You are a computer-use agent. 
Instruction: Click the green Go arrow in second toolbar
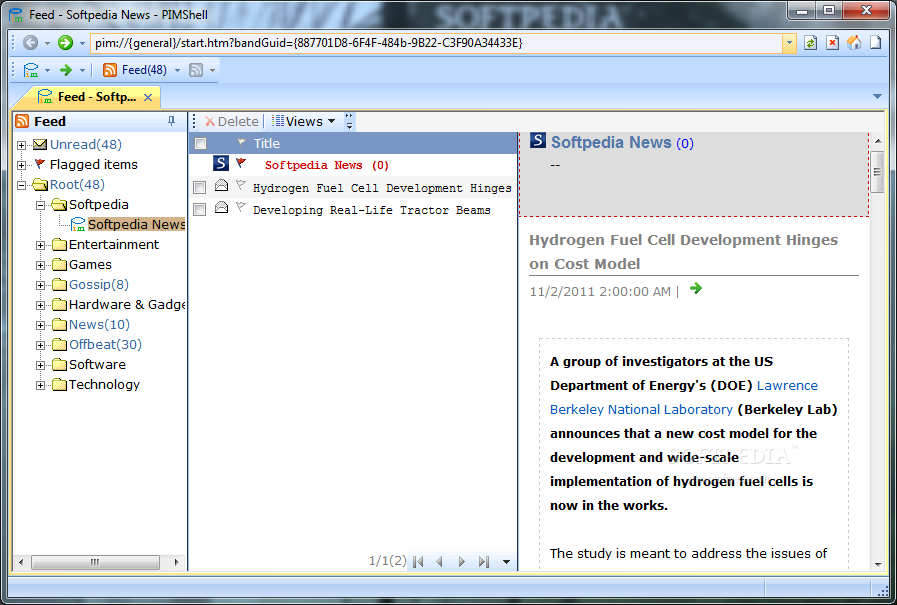point(66,70)
